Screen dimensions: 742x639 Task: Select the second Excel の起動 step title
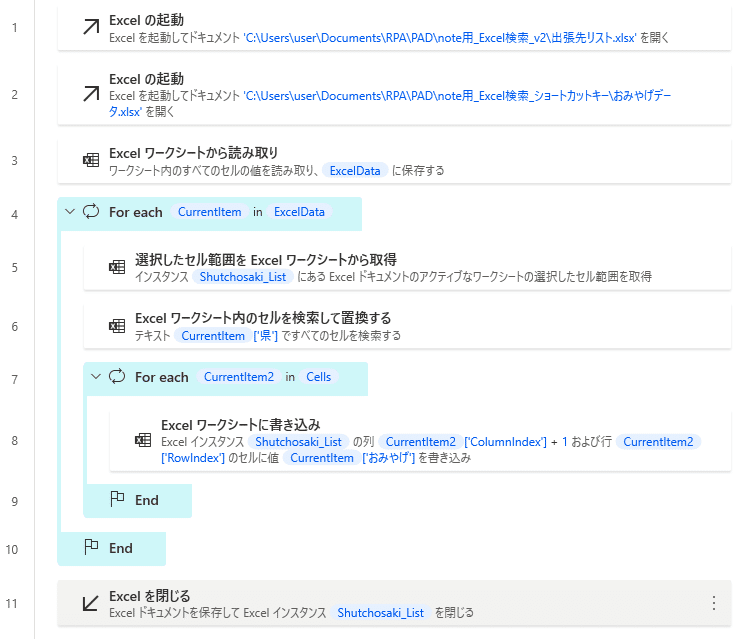coord(146,79)
